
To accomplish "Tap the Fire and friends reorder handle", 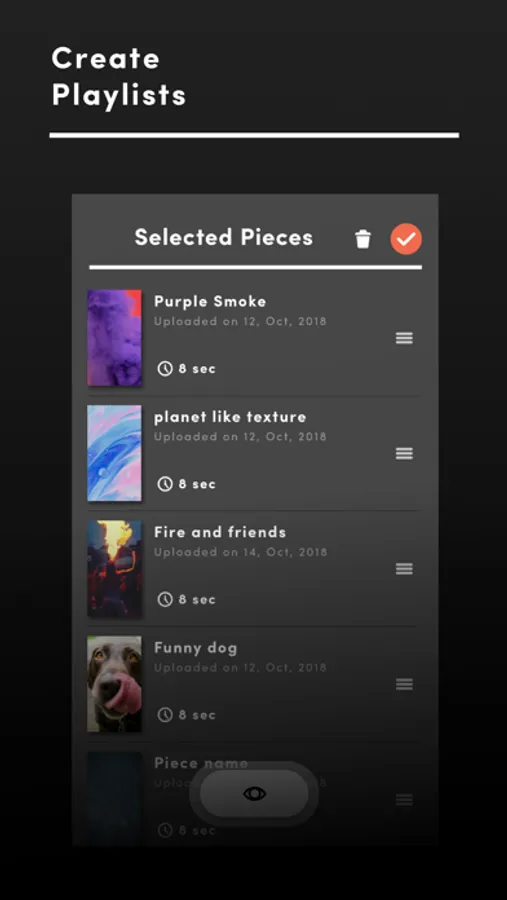I will [404, 569].
